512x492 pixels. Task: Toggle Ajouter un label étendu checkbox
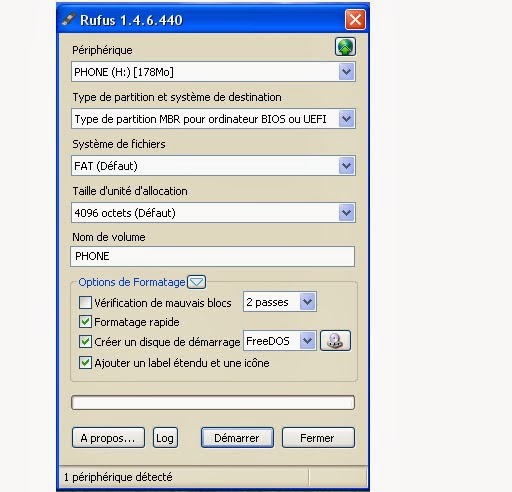click(x=85, y=363)
